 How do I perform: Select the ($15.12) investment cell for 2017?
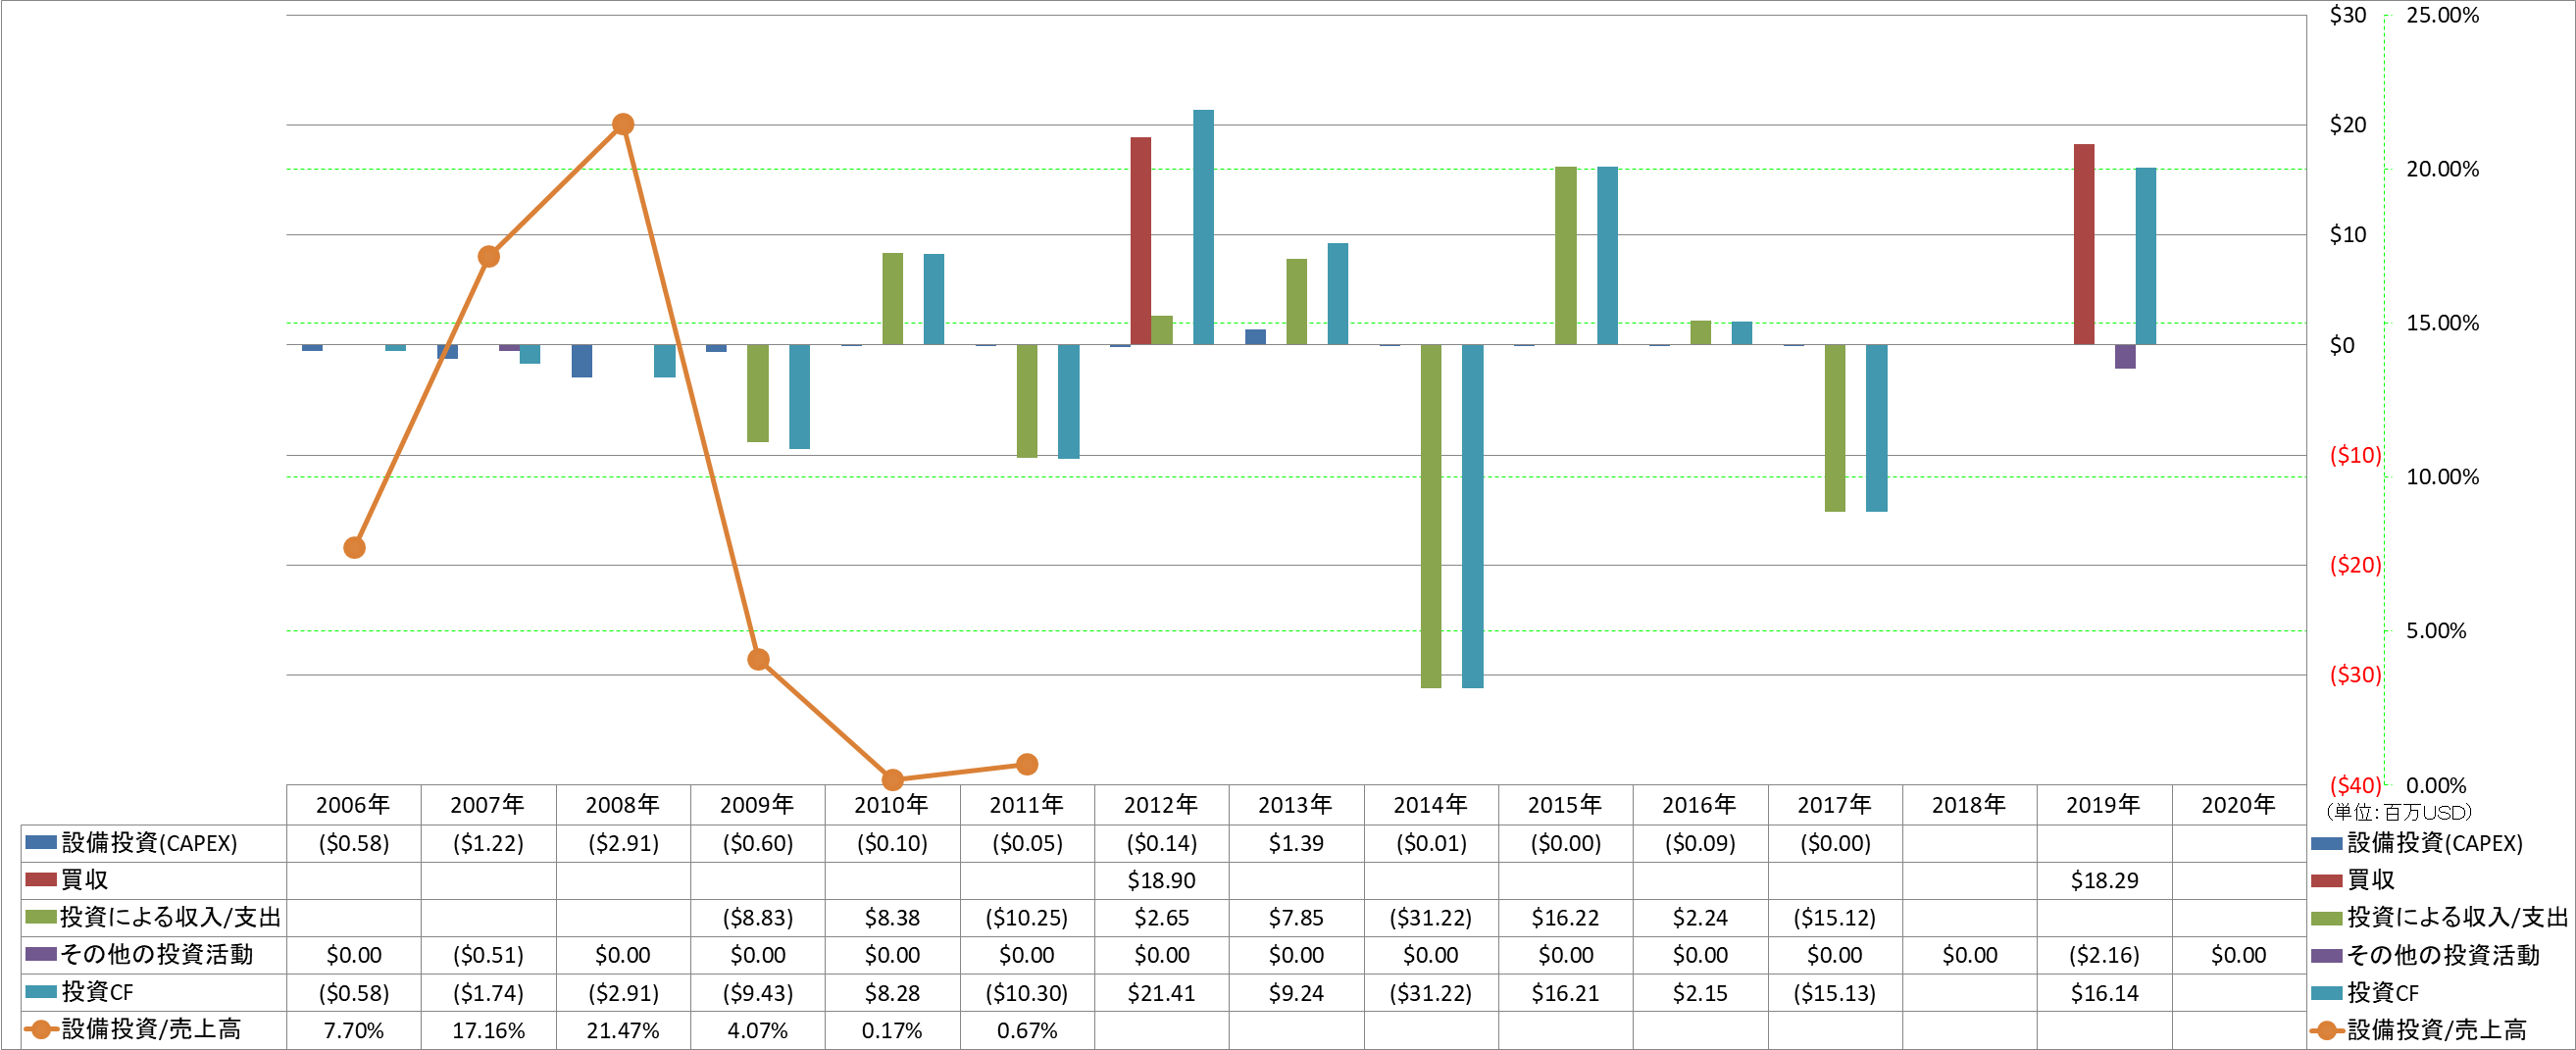[x=1834, y=918]
